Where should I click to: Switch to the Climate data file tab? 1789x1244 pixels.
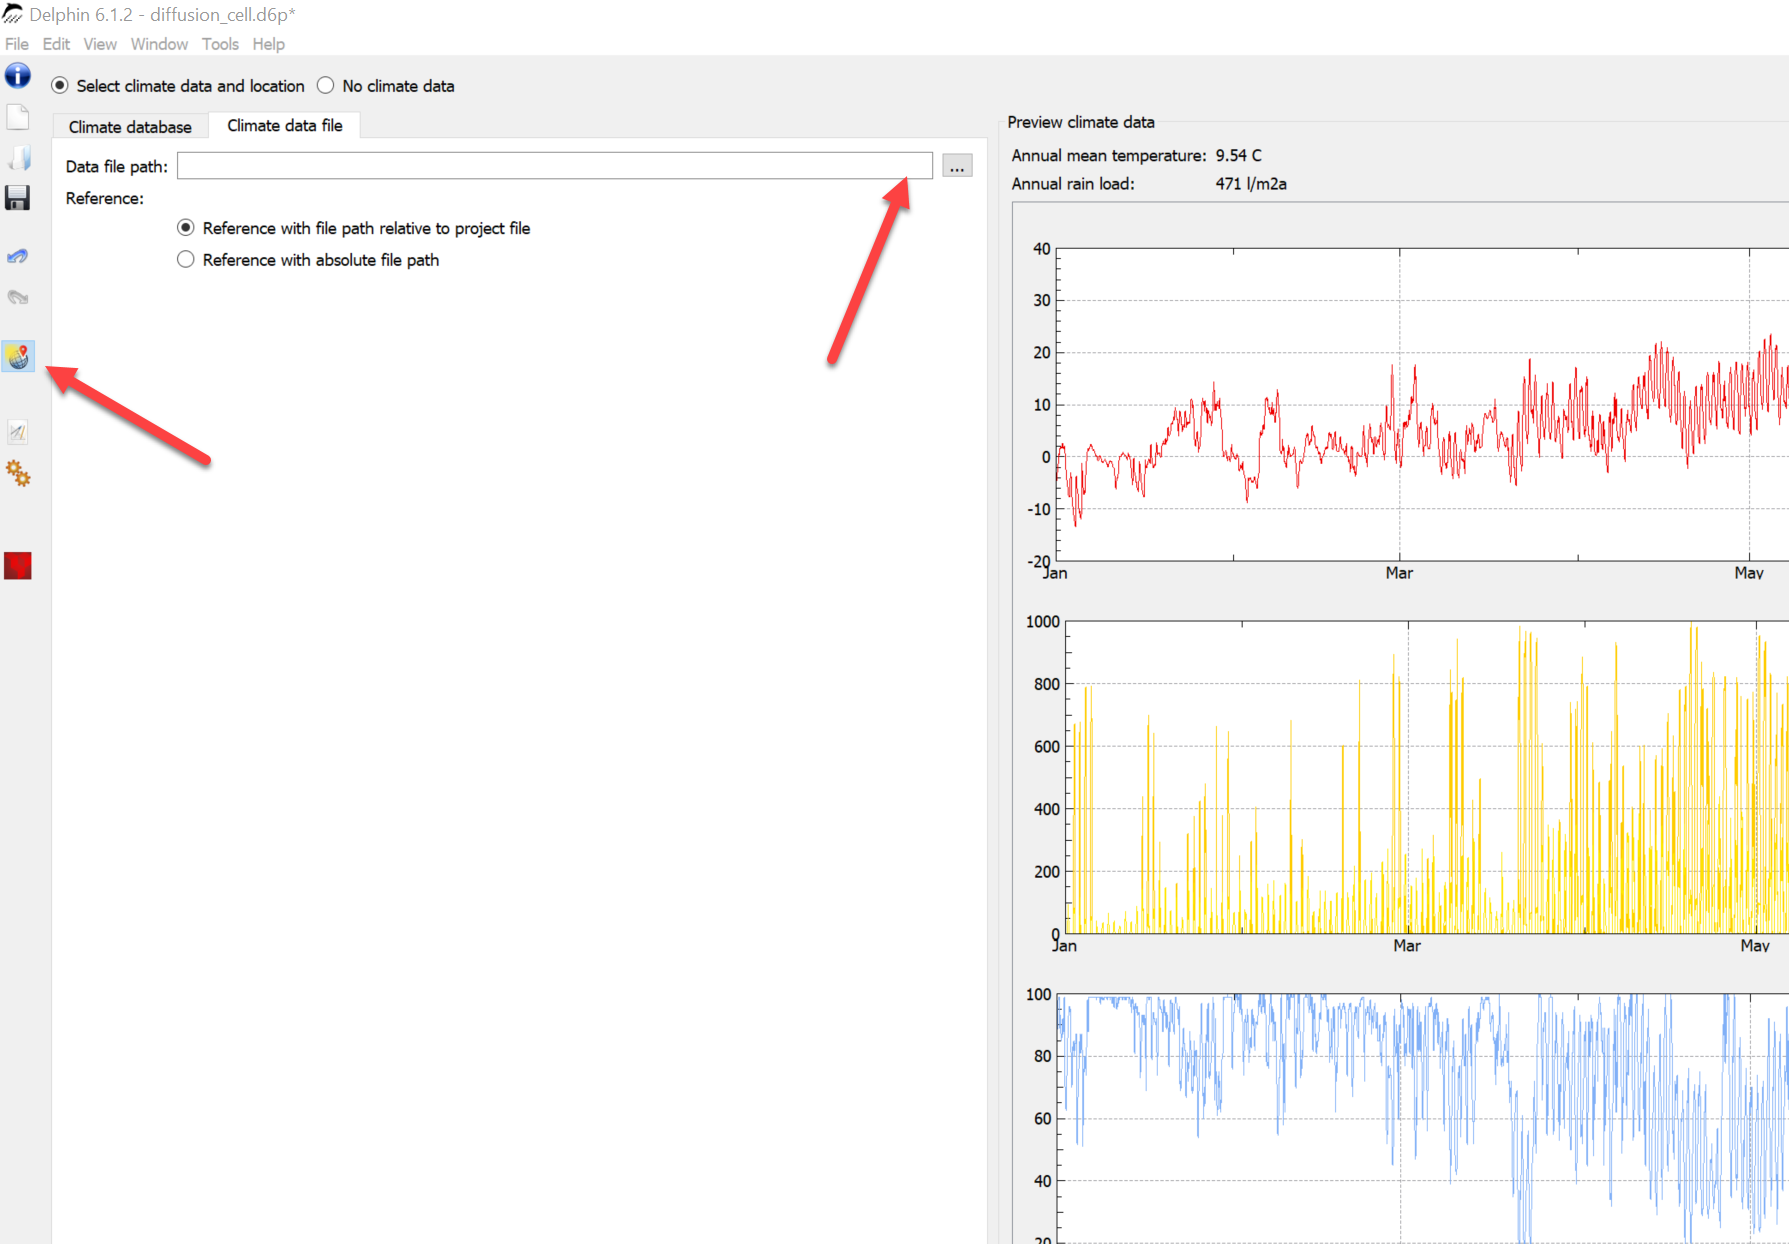pyautogui.click(x=284, y=126)
